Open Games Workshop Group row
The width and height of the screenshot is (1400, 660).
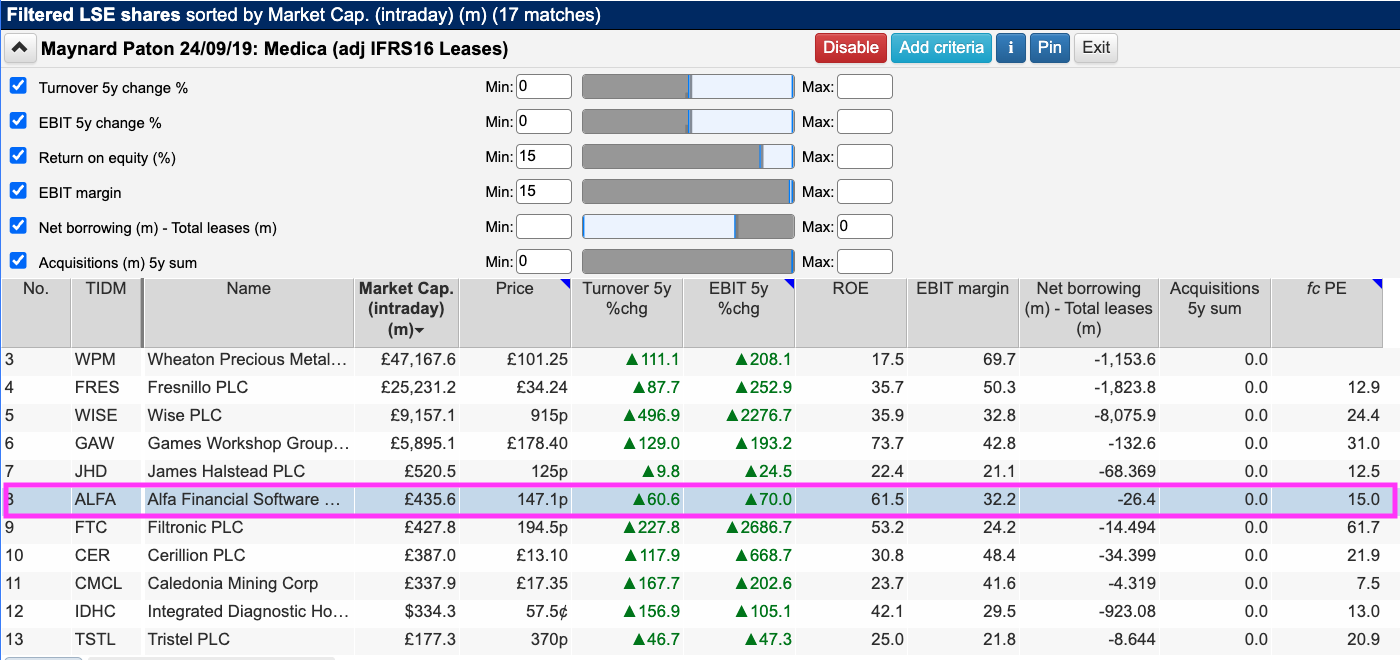point(248,443)
